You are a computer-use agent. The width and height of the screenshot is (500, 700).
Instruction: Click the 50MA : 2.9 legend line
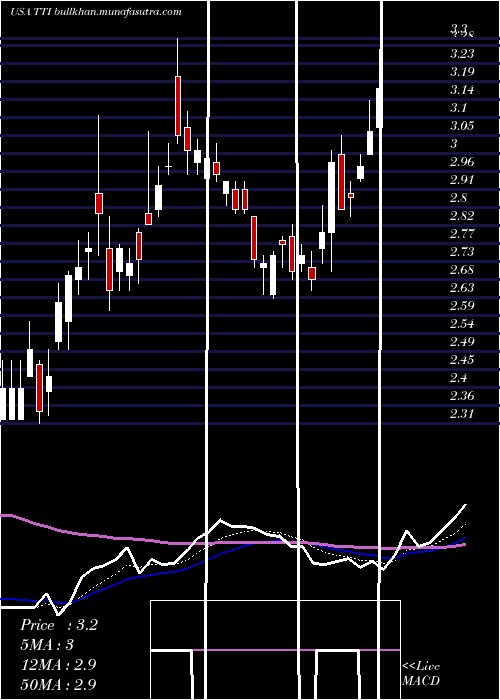(x=58, y=684)
